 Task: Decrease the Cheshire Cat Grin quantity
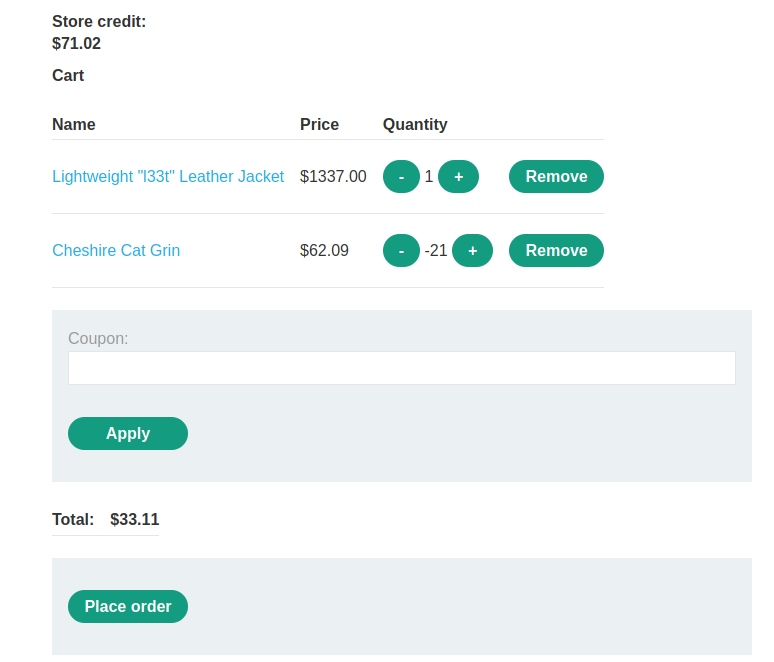(401, 250)
